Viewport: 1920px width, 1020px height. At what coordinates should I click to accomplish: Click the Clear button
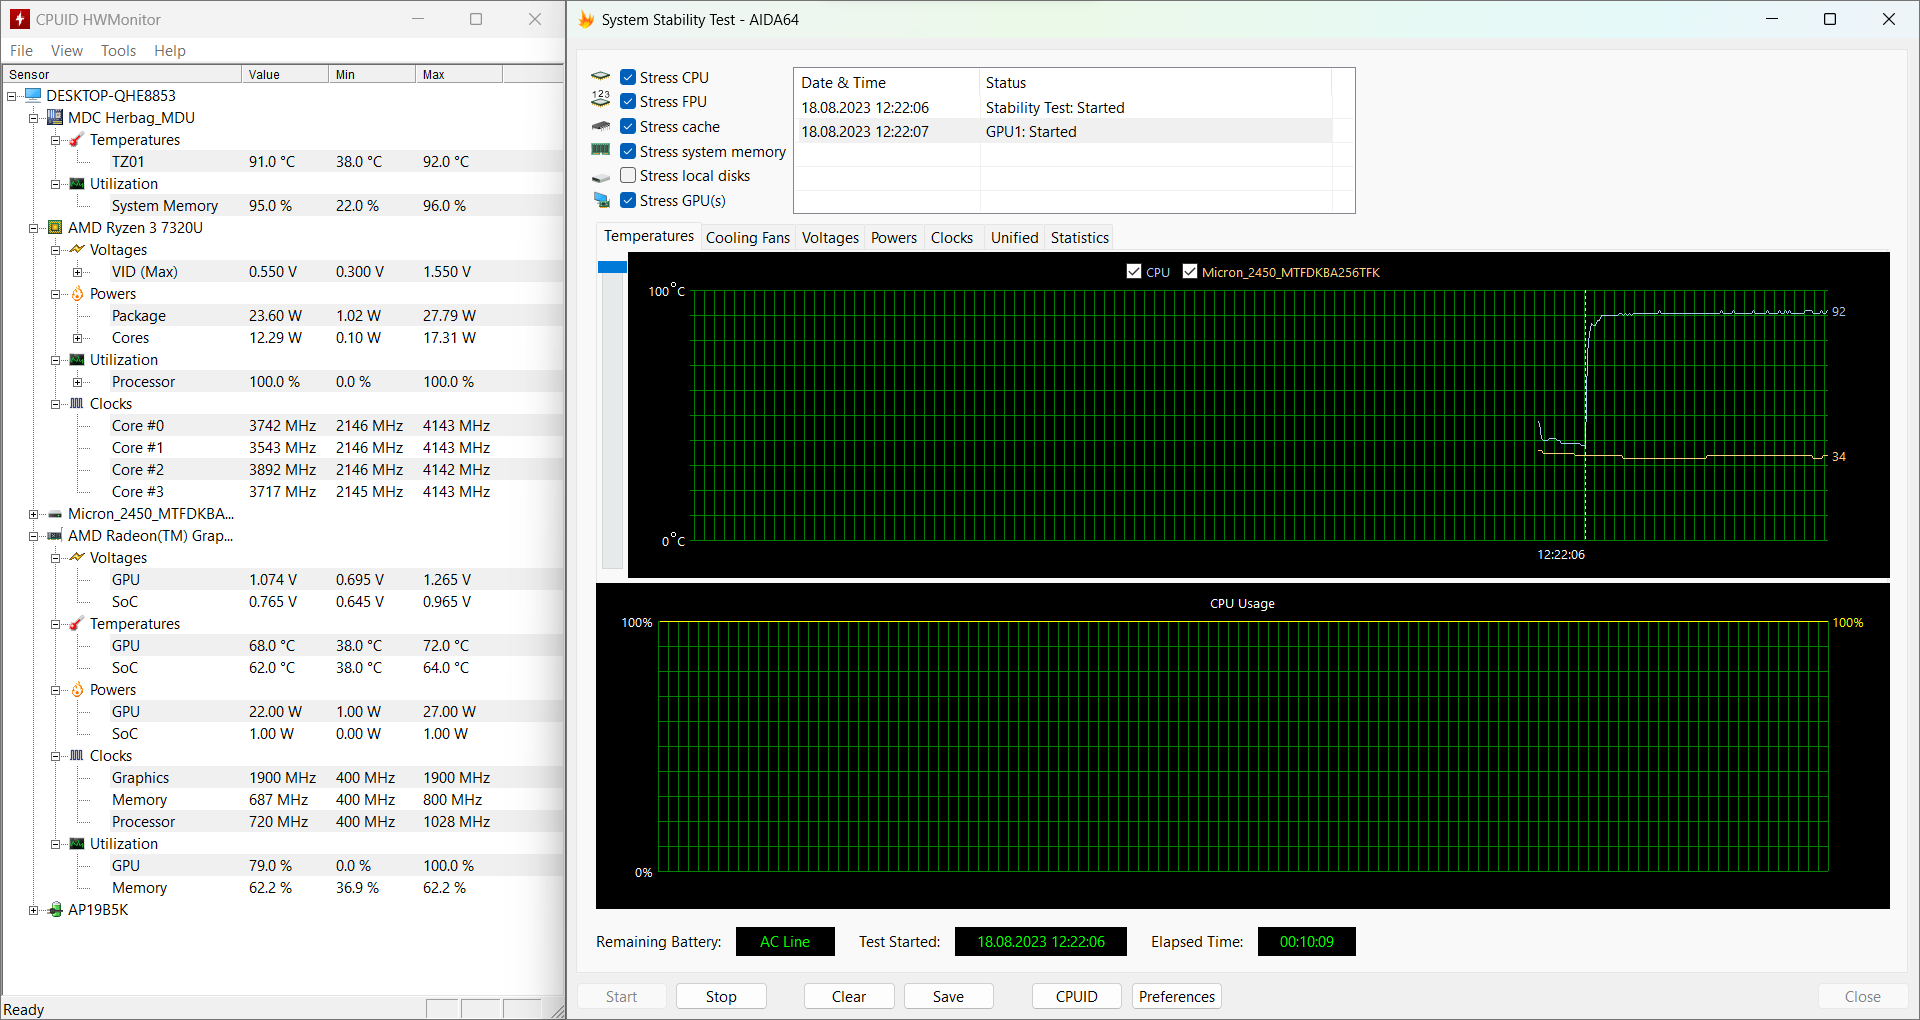tap(849, 997)
